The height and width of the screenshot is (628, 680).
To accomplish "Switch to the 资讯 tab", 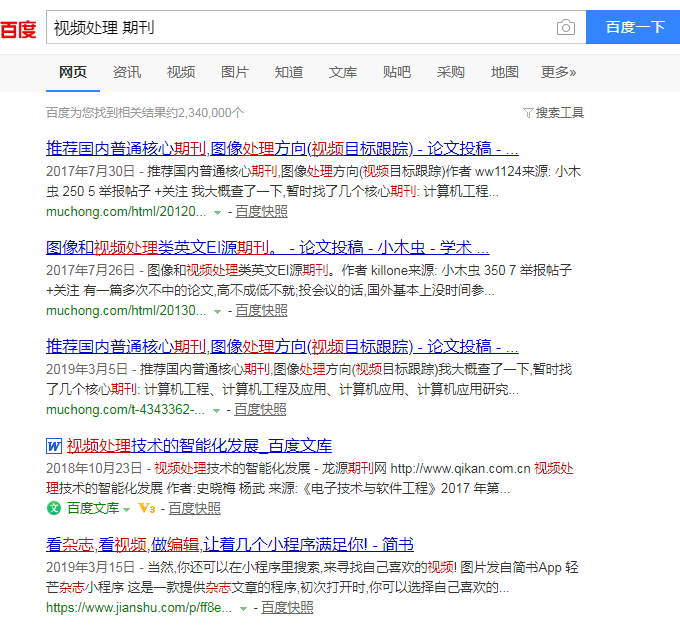I will pyautogui.click(x=127, y=72).
